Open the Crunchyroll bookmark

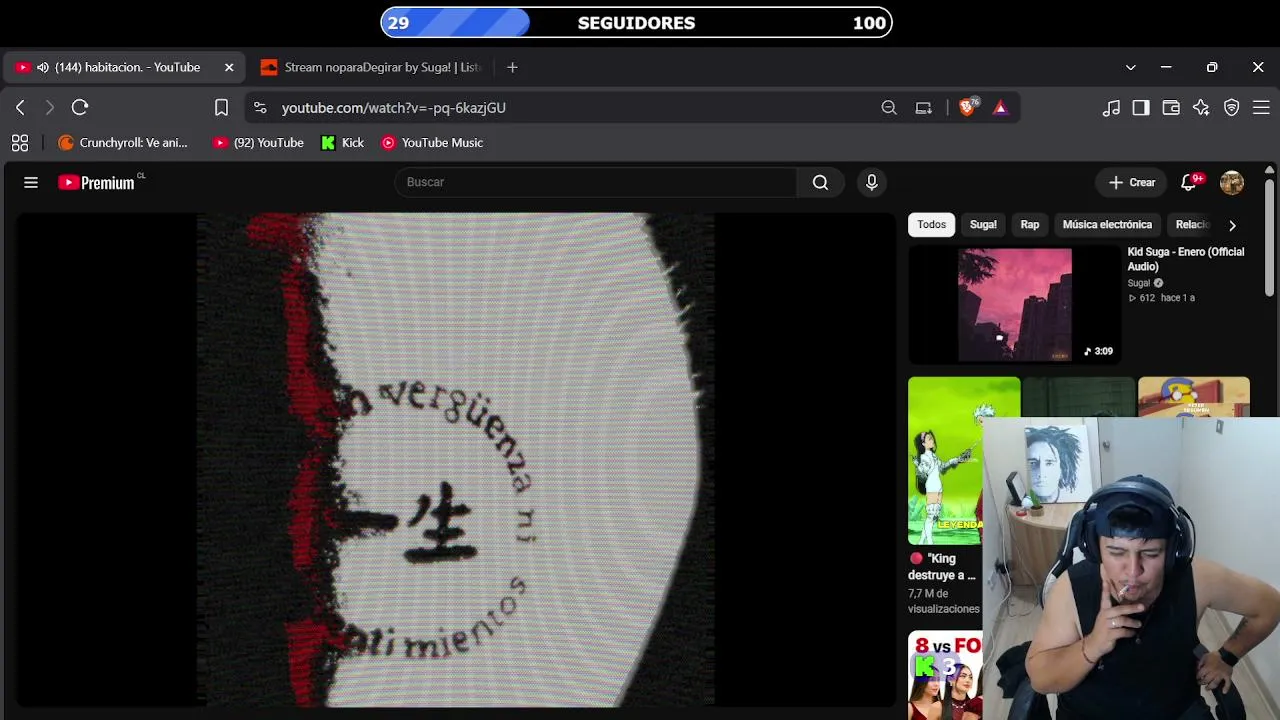coord(123,142)
